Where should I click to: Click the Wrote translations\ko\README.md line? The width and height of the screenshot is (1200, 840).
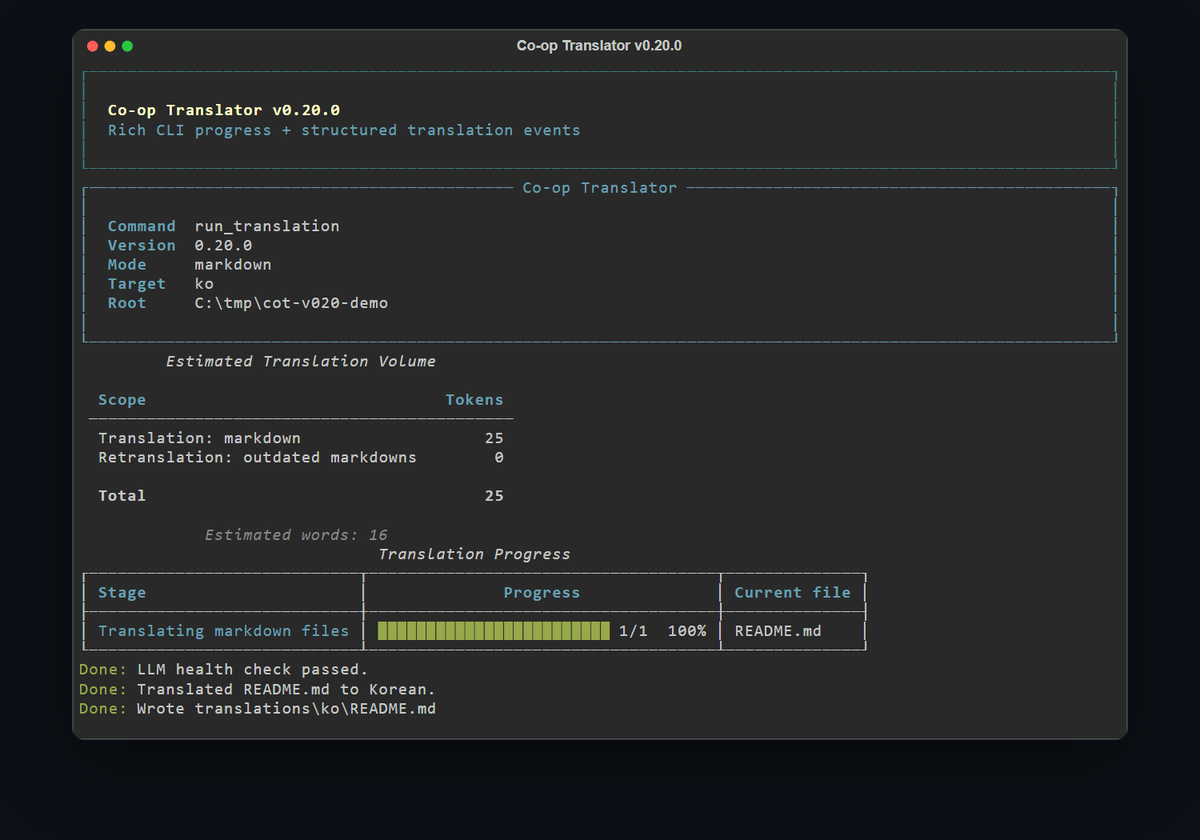pos(257,708)
